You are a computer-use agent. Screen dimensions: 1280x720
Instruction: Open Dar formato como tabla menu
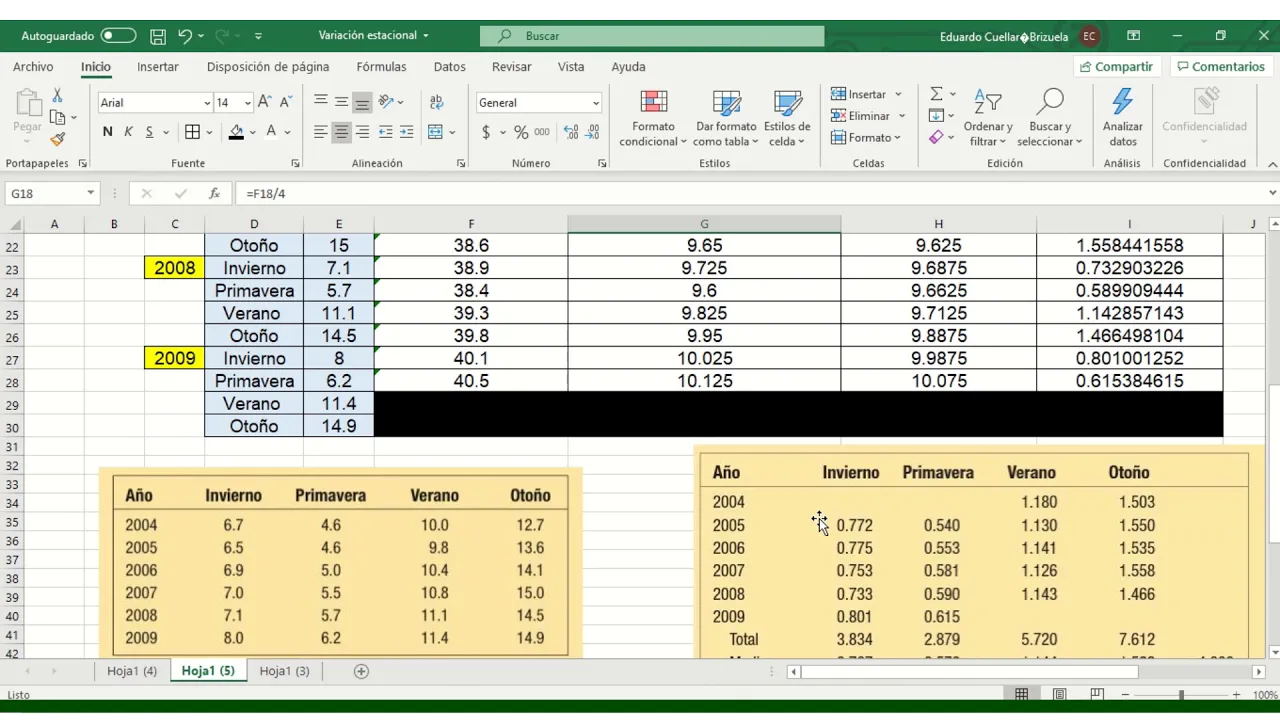(x=726, y=118)
